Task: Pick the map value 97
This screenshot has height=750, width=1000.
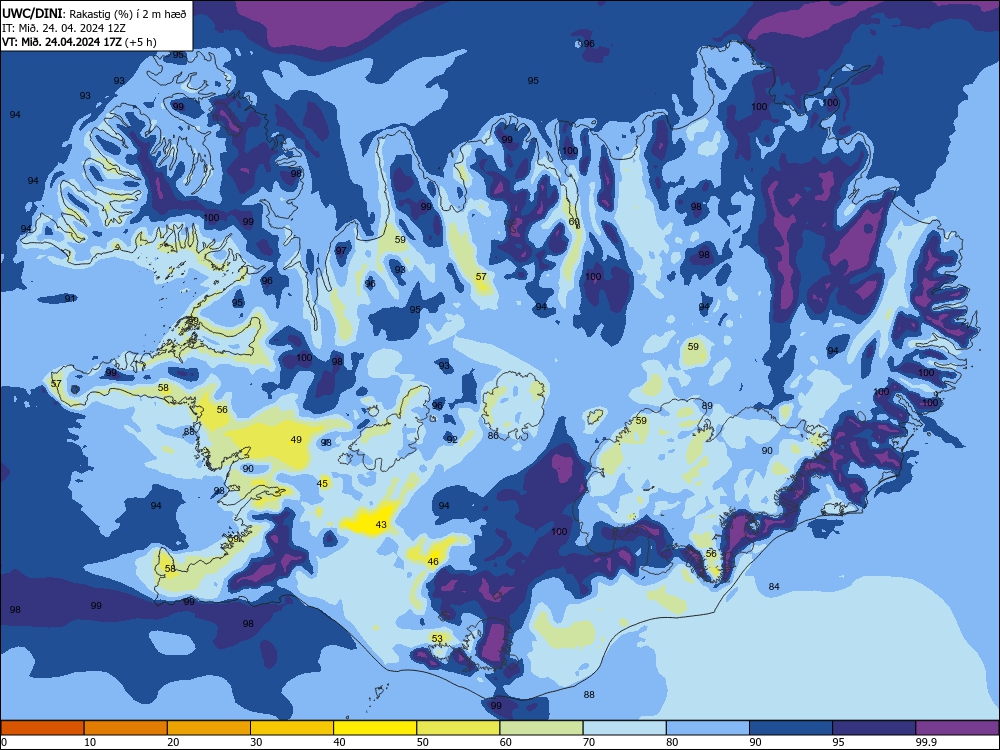Action: point(341,250)
